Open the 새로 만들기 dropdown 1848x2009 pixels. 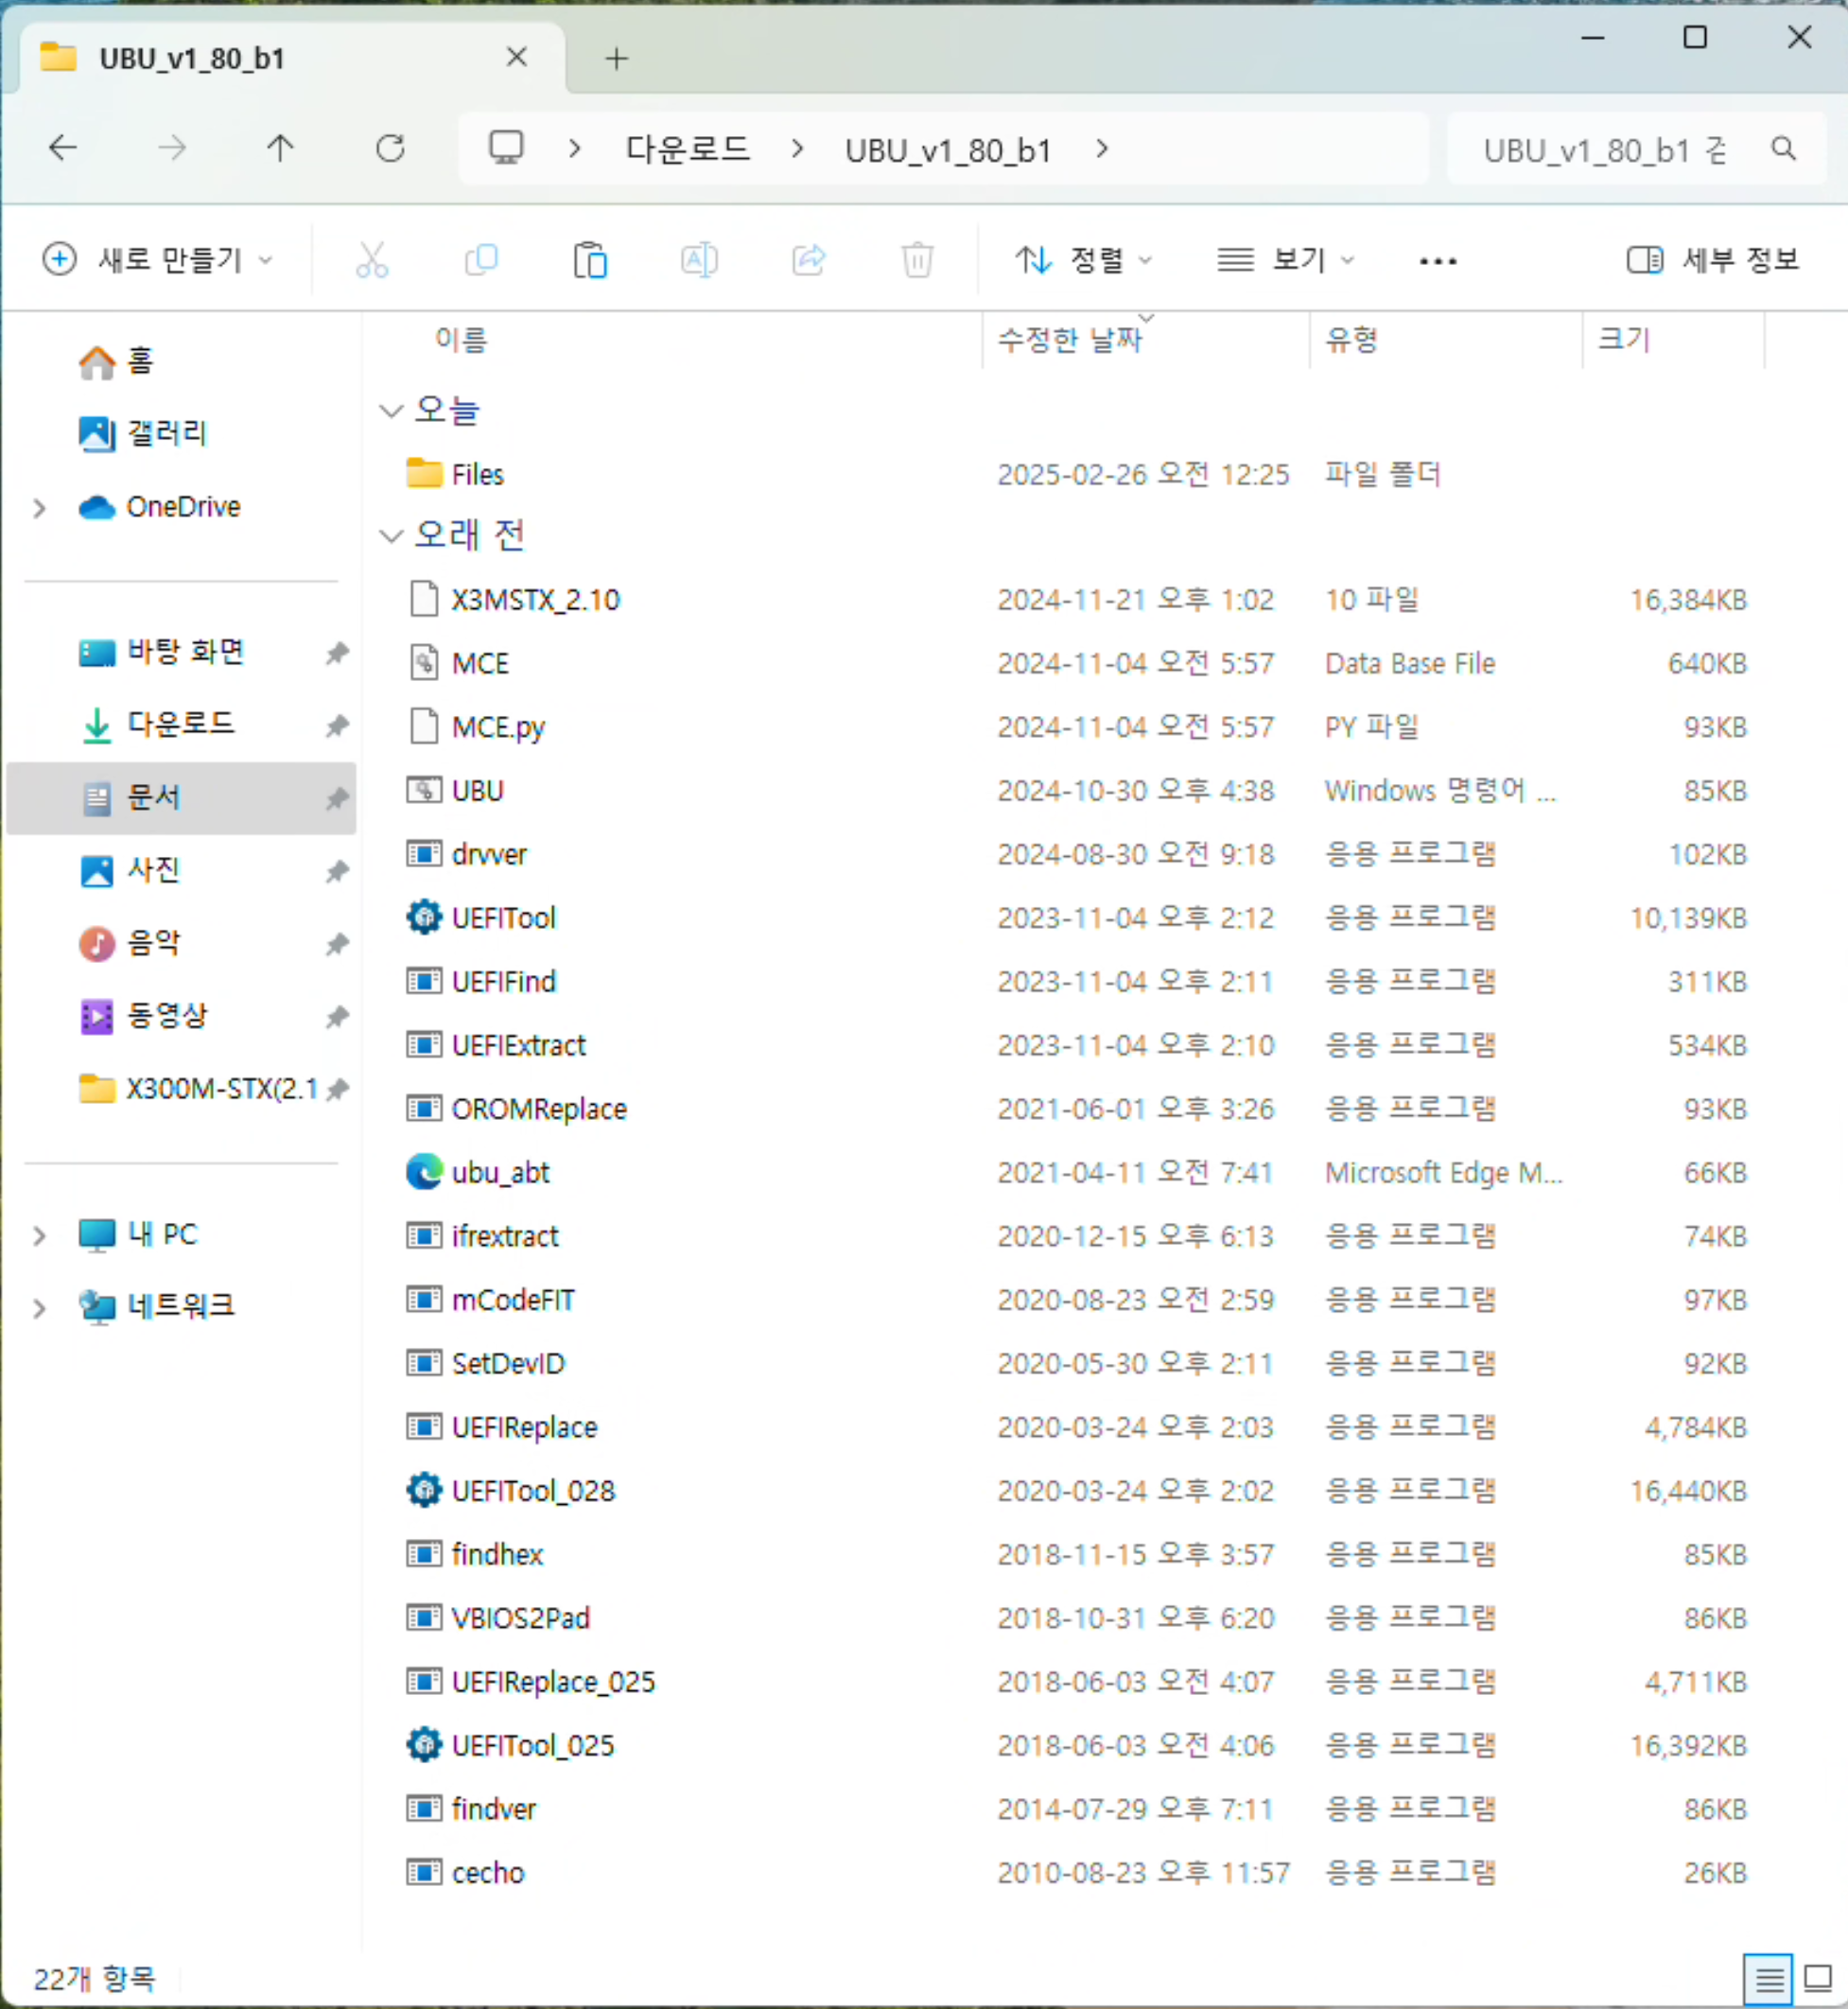pyautogui.click(x=158, y=260)
